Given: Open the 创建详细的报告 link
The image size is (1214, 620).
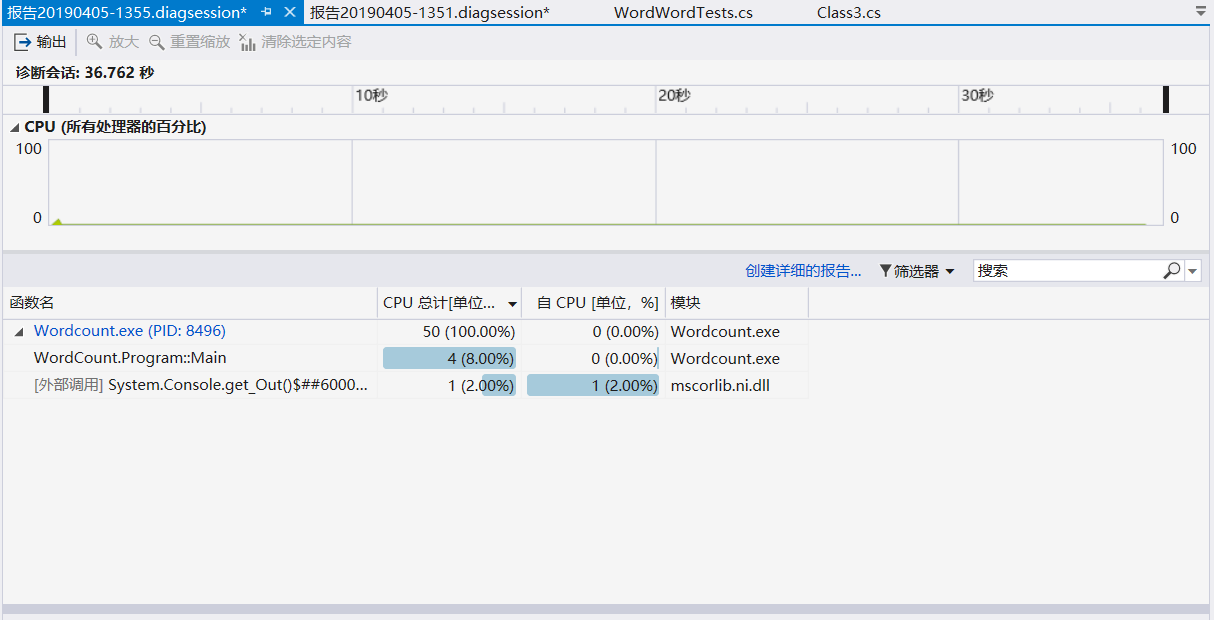Looking at the screenshot, I should coord(803,271).
